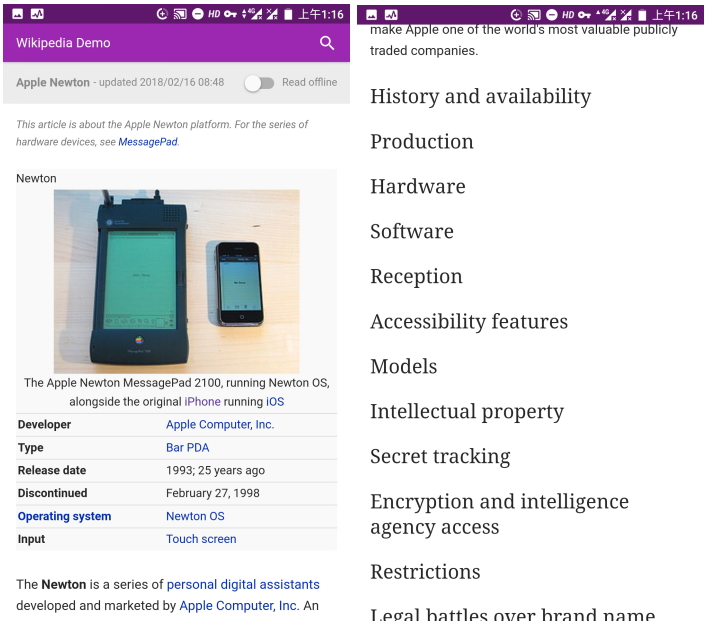Viewport: 707px width, 626px height.
Task: Tap the right phone's activity monitor status icon
Action: coord(391,15)
